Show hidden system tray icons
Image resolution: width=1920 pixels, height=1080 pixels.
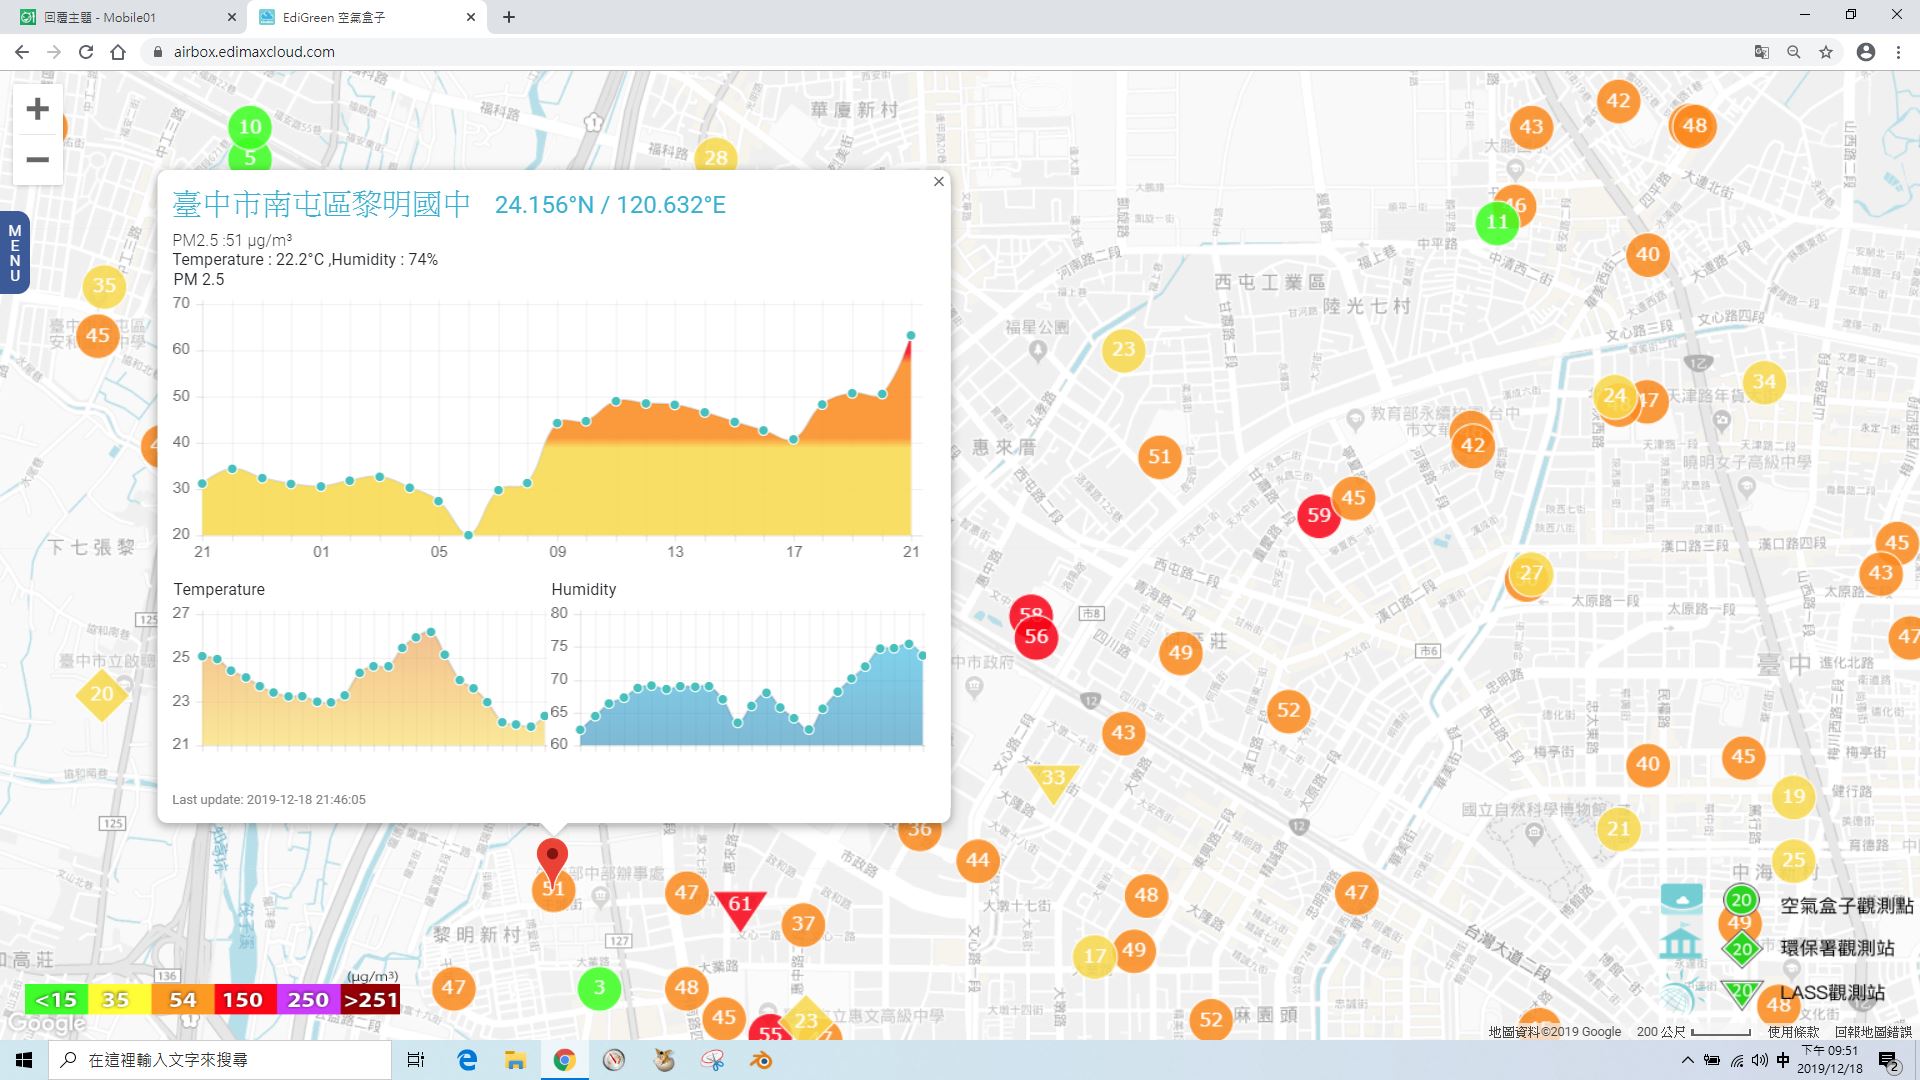1688,1060
